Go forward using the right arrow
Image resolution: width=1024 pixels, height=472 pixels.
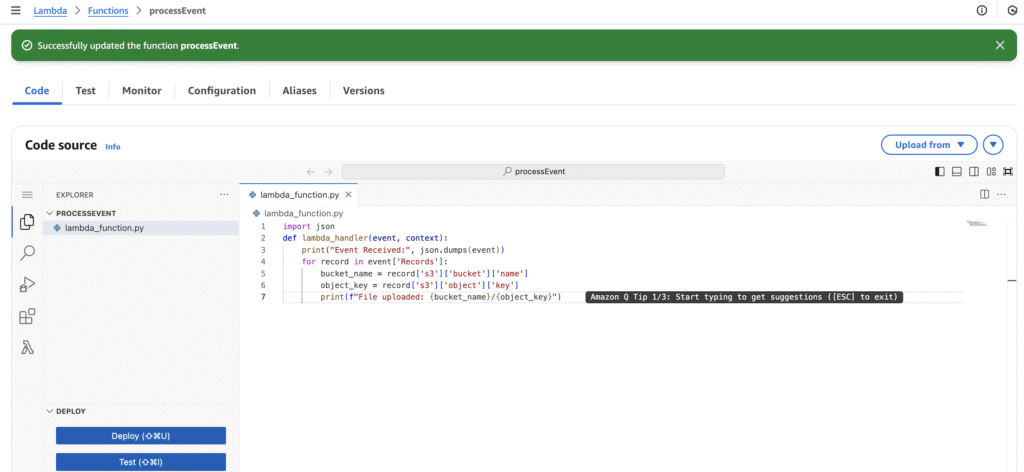click(328, 172)
